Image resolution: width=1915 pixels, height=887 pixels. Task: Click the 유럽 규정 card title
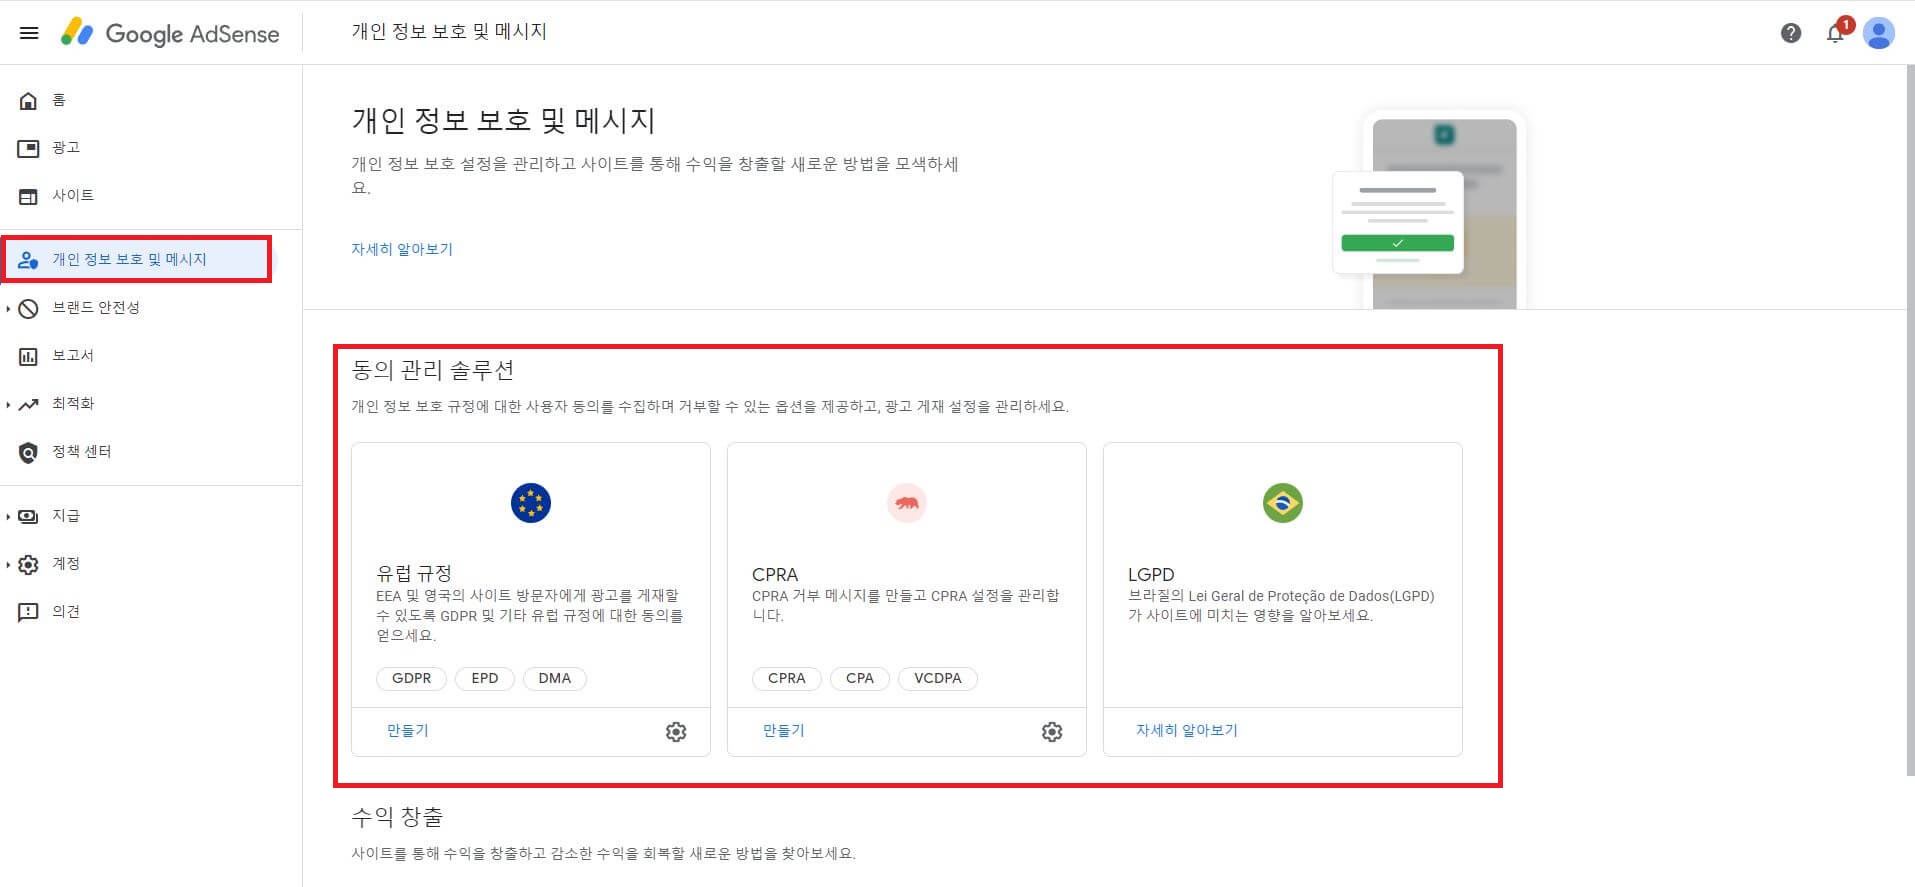(x=414, y=574)
